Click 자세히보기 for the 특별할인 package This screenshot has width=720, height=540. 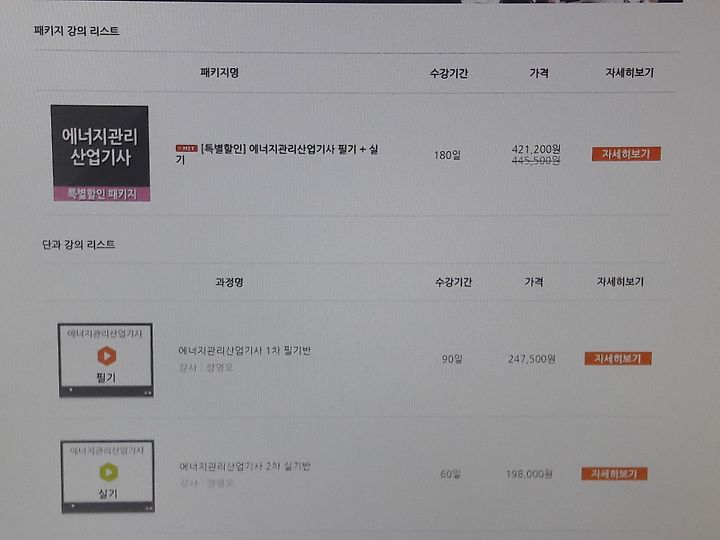pos(626,154)
